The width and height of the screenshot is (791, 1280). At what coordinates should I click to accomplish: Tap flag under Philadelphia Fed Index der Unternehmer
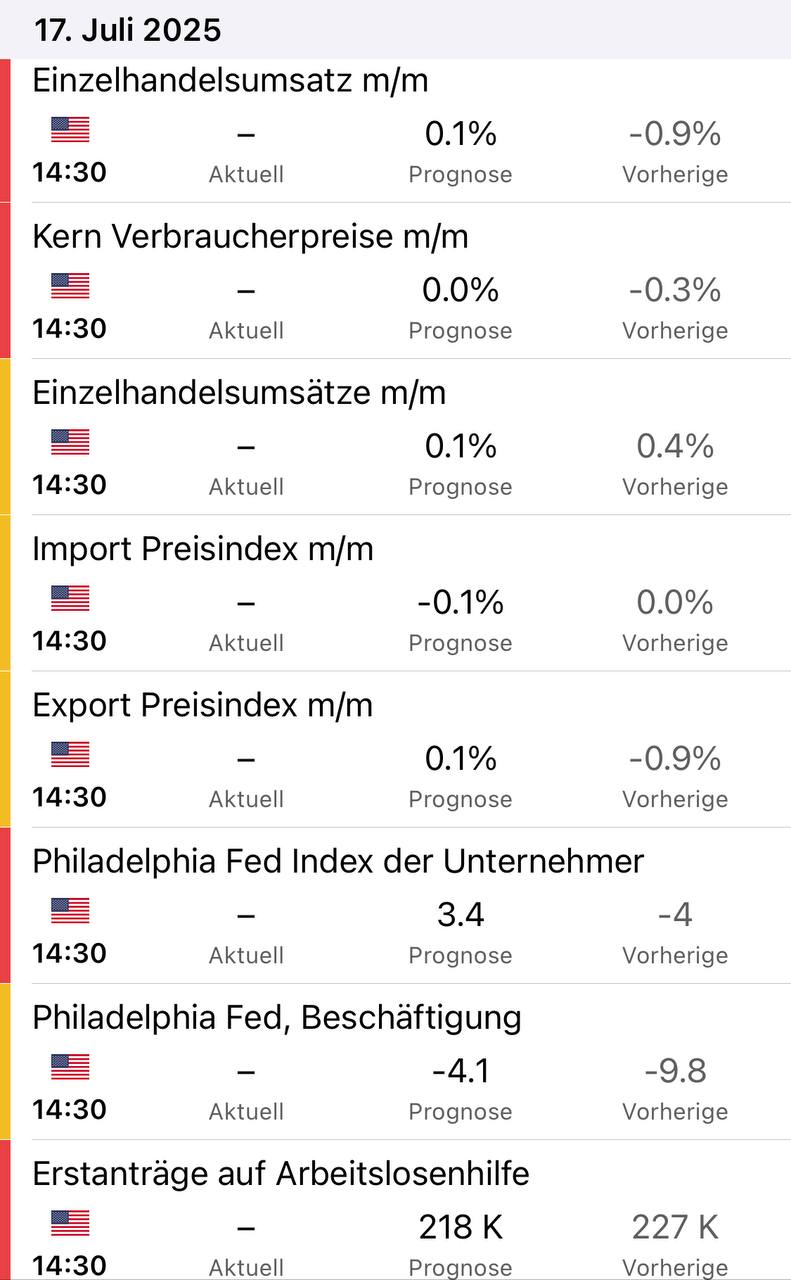(70, 910)
